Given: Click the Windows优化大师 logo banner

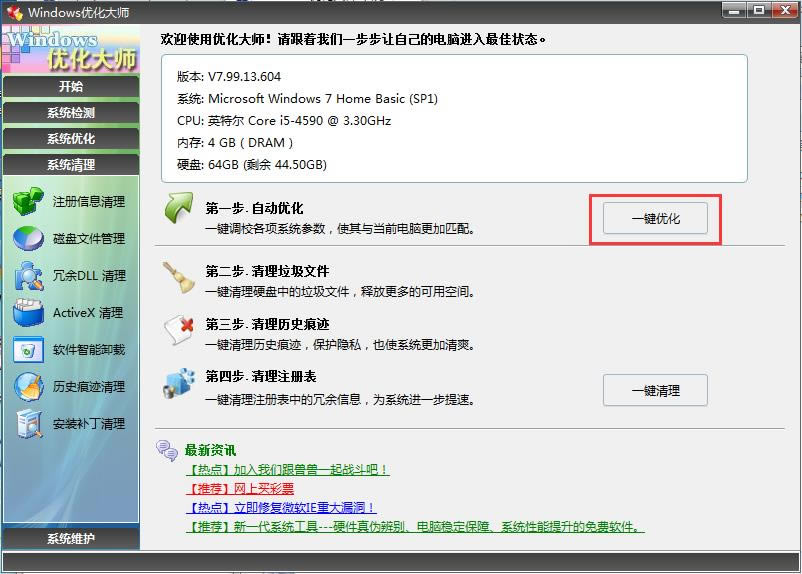Looking at the screenshot, I should click(71, 50).
